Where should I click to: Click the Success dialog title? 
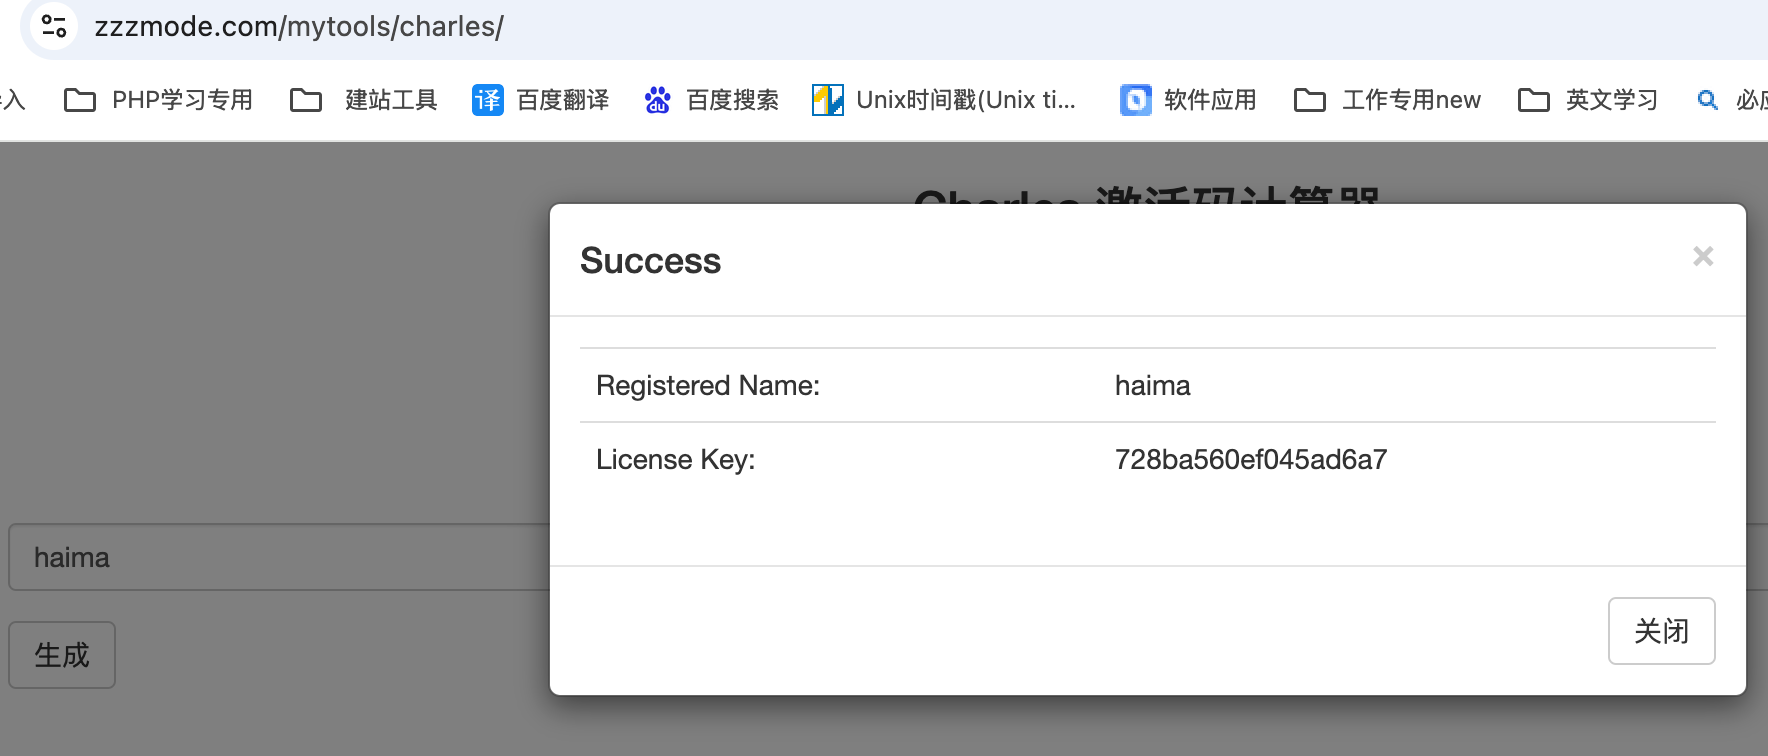pyautogui.click(x=650, y=261)
